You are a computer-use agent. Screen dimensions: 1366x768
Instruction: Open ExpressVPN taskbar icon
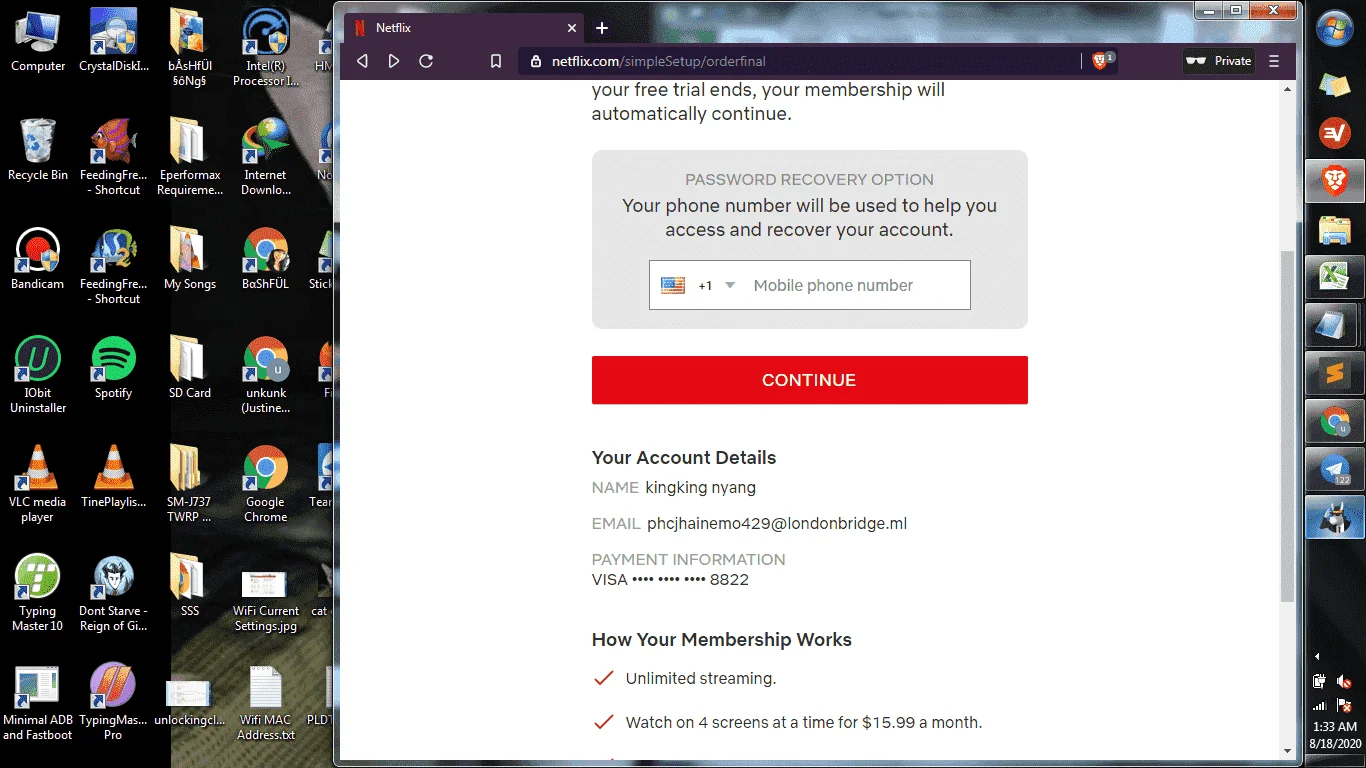pos(1335,133)
